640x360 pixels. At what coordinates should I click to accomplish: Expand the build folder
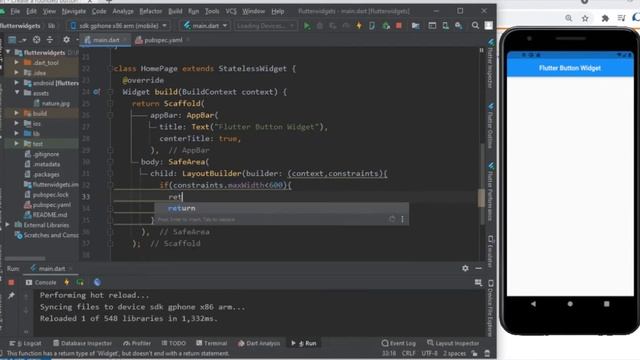click(x=17, y=113)
